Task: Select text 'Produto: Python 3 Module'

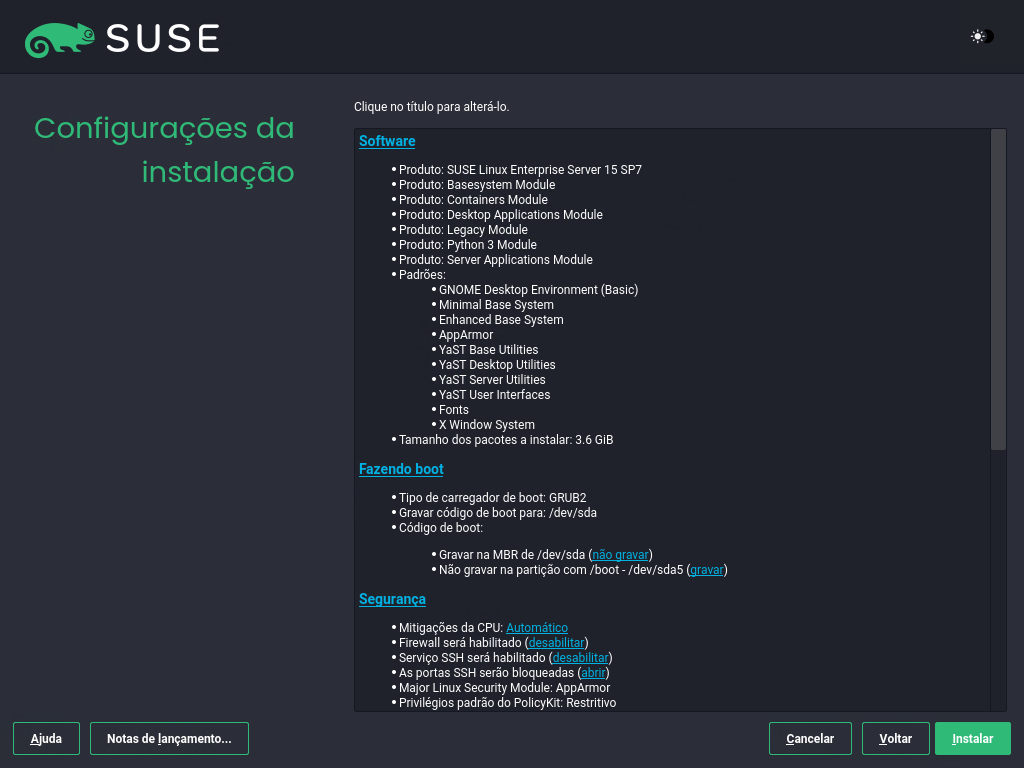Action: [x=468, y=245]
